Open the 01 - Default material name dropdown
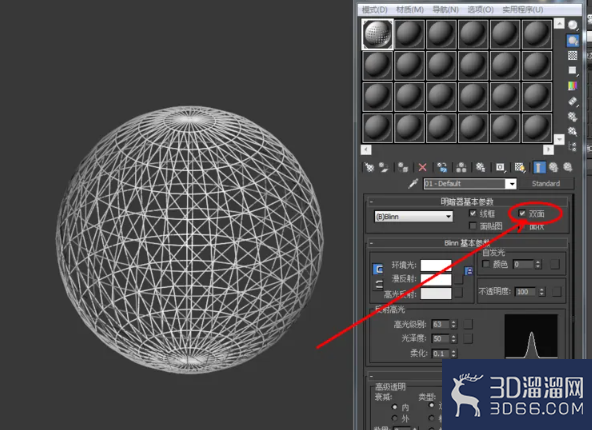The width and height of the screenshot is (592, 430). [x=511, y=184]
